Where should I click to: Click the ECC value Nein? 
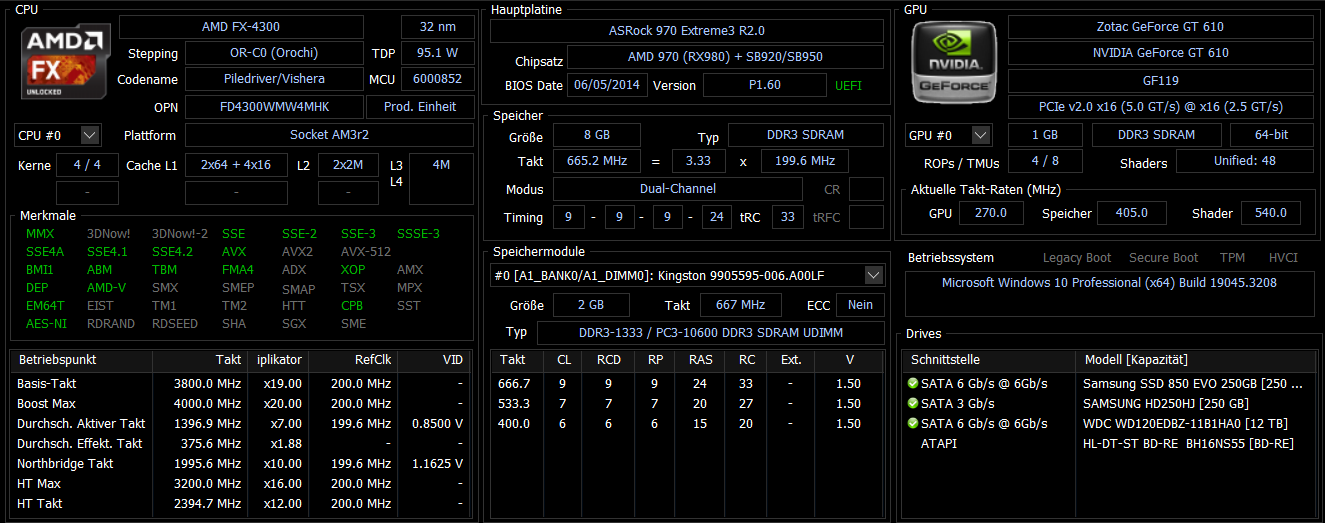click(x=860, y=305)
